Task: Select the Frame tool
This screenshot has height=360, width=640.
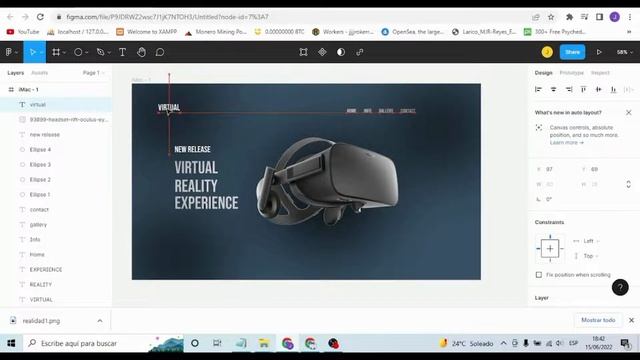Action: pyautogui.click(x=56, y=52)
